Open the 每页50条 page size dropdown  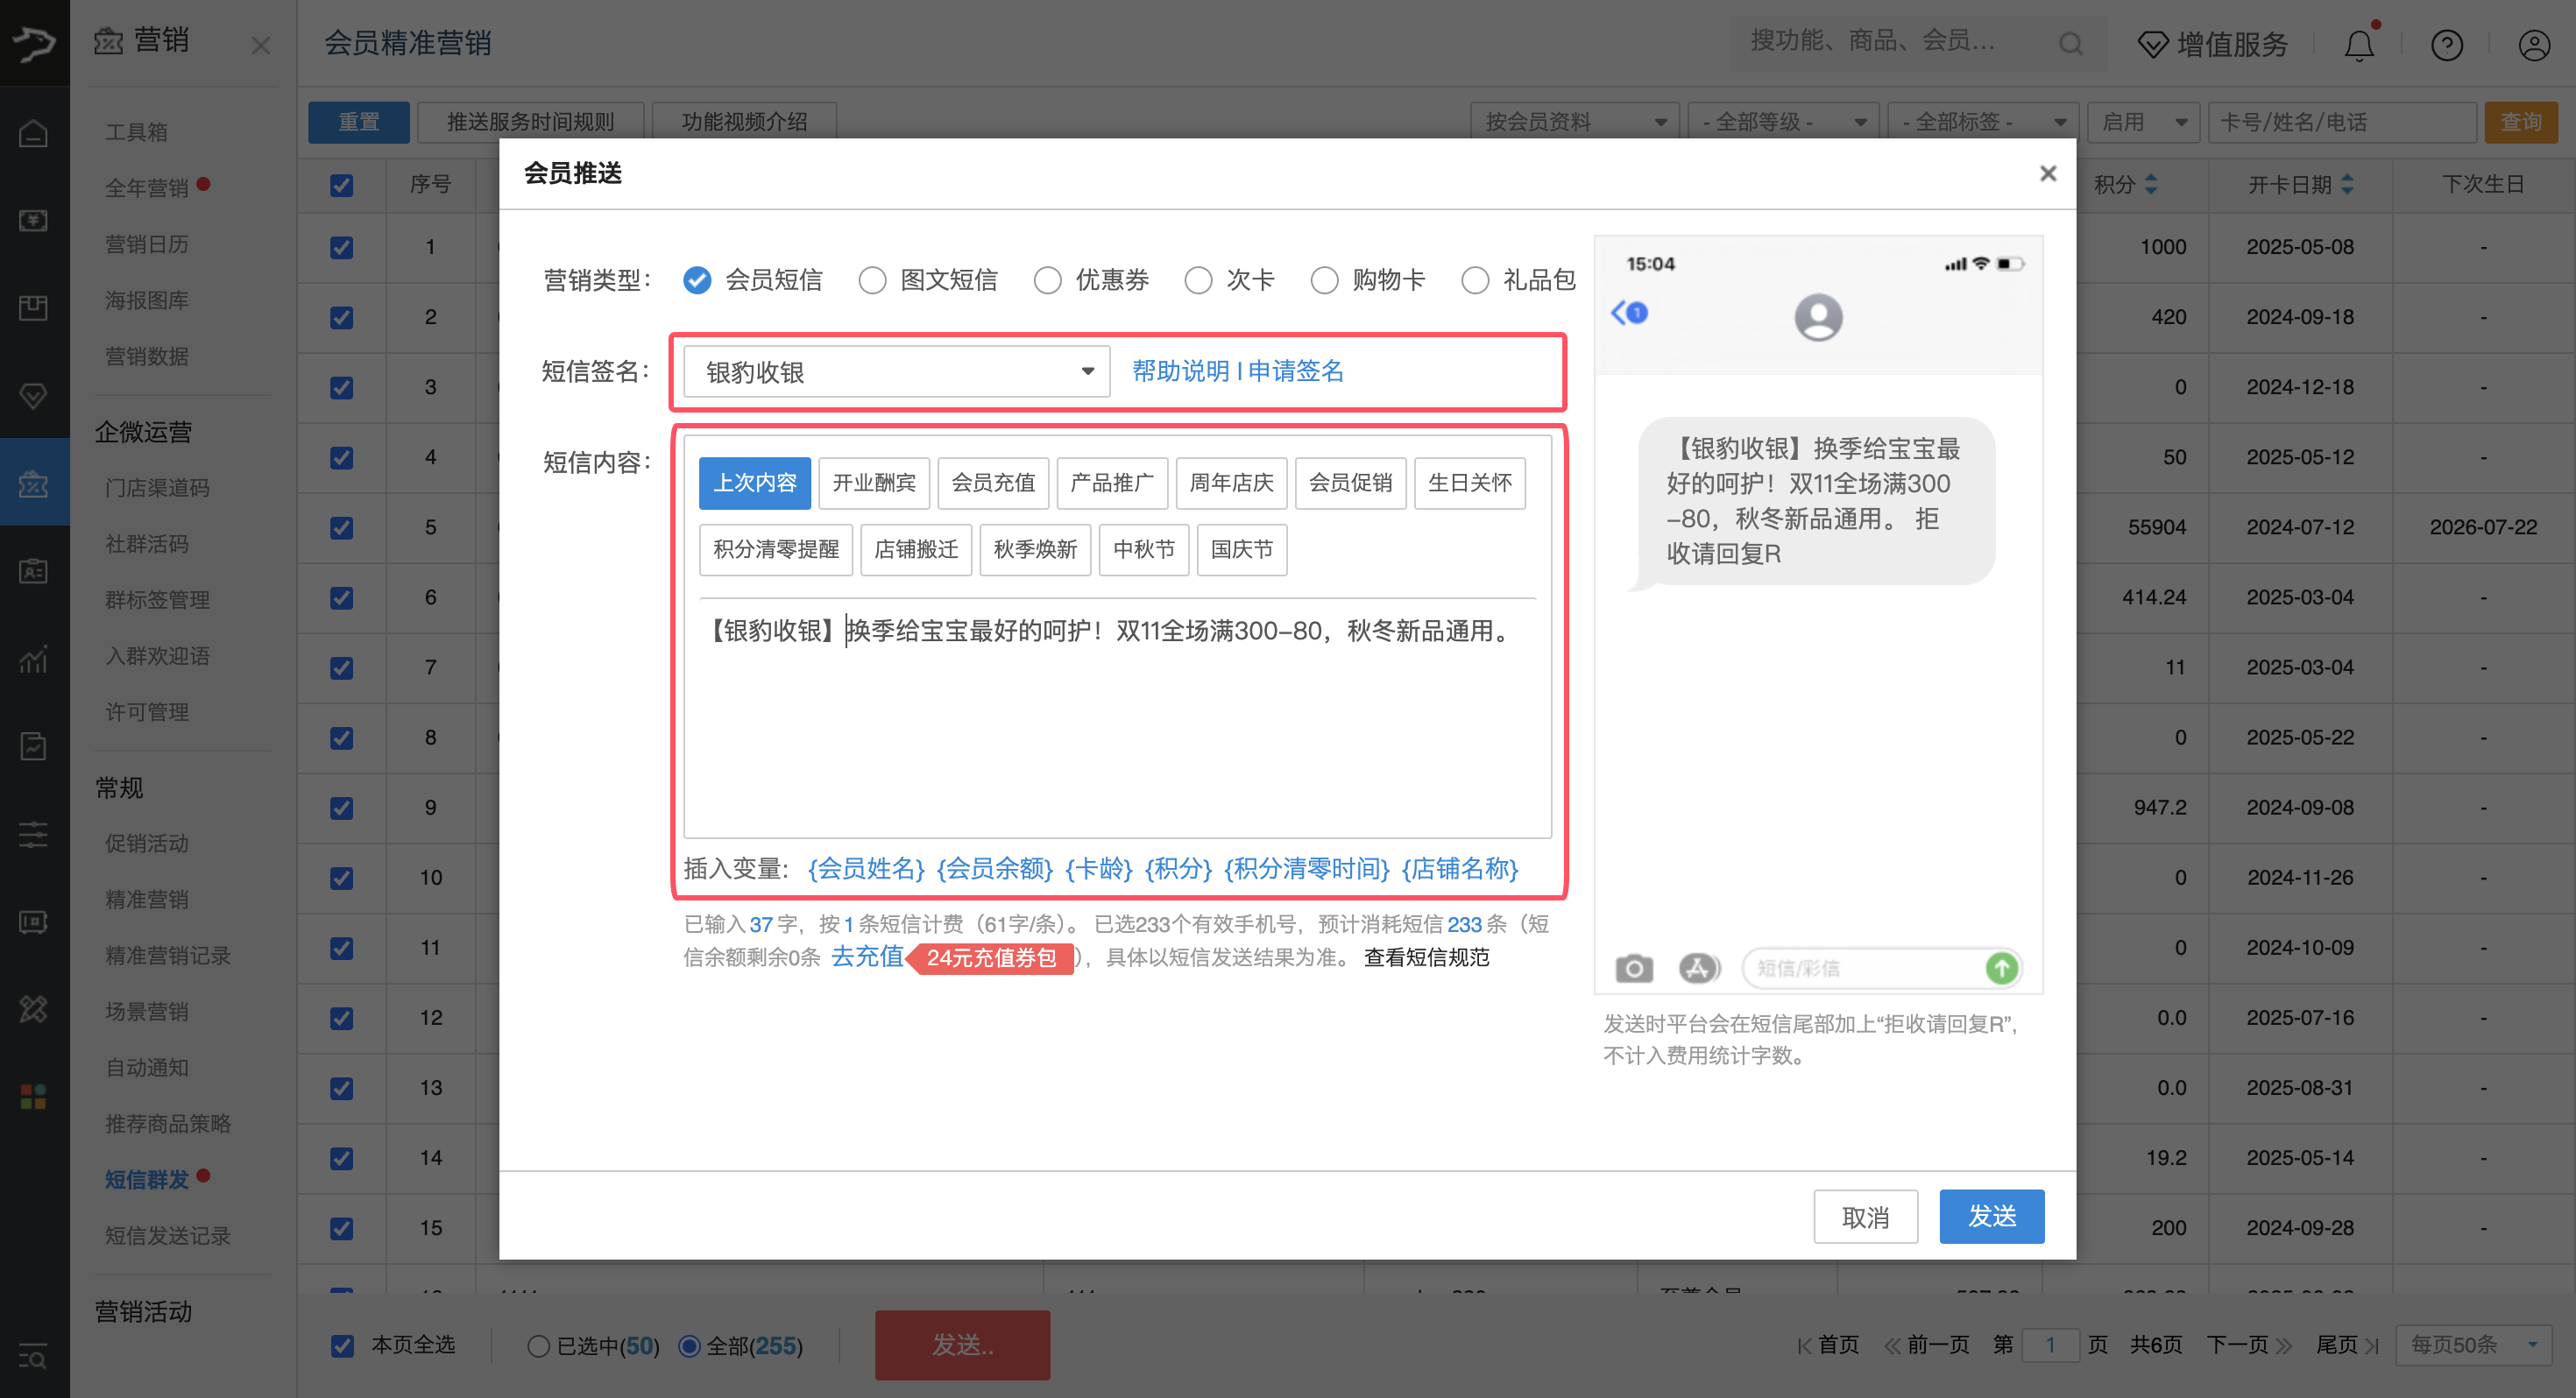pyautogui.click(x=2473, y=1344)
